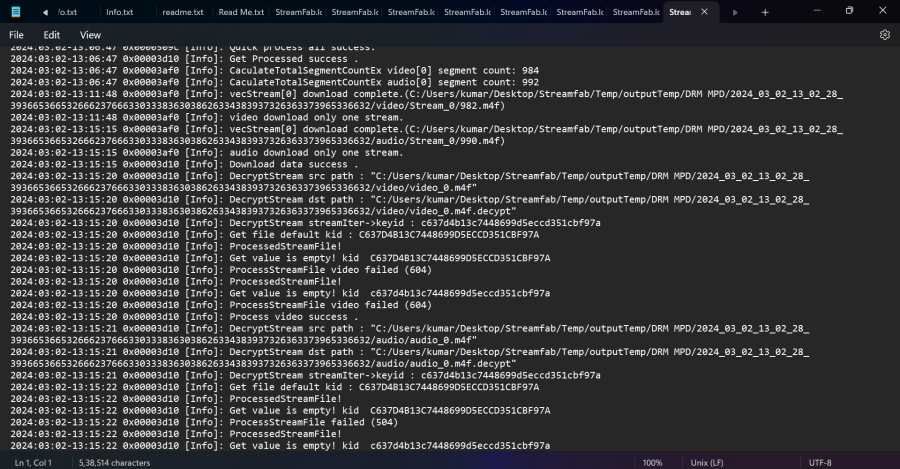Screen dimensions: 900x469
Task: Click the Ln 1, Col 1 status entry
Action: coord(33,463)
